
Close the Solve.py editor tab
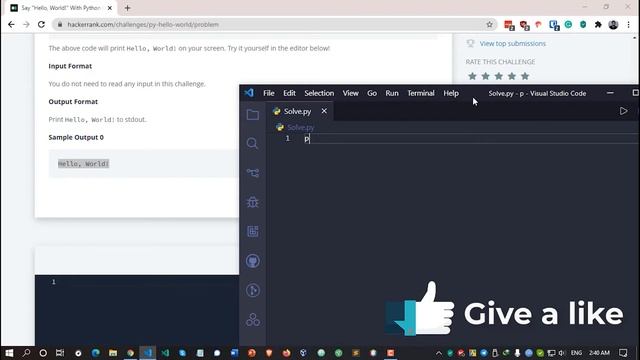pyautogui.click(x=324, y=111)
